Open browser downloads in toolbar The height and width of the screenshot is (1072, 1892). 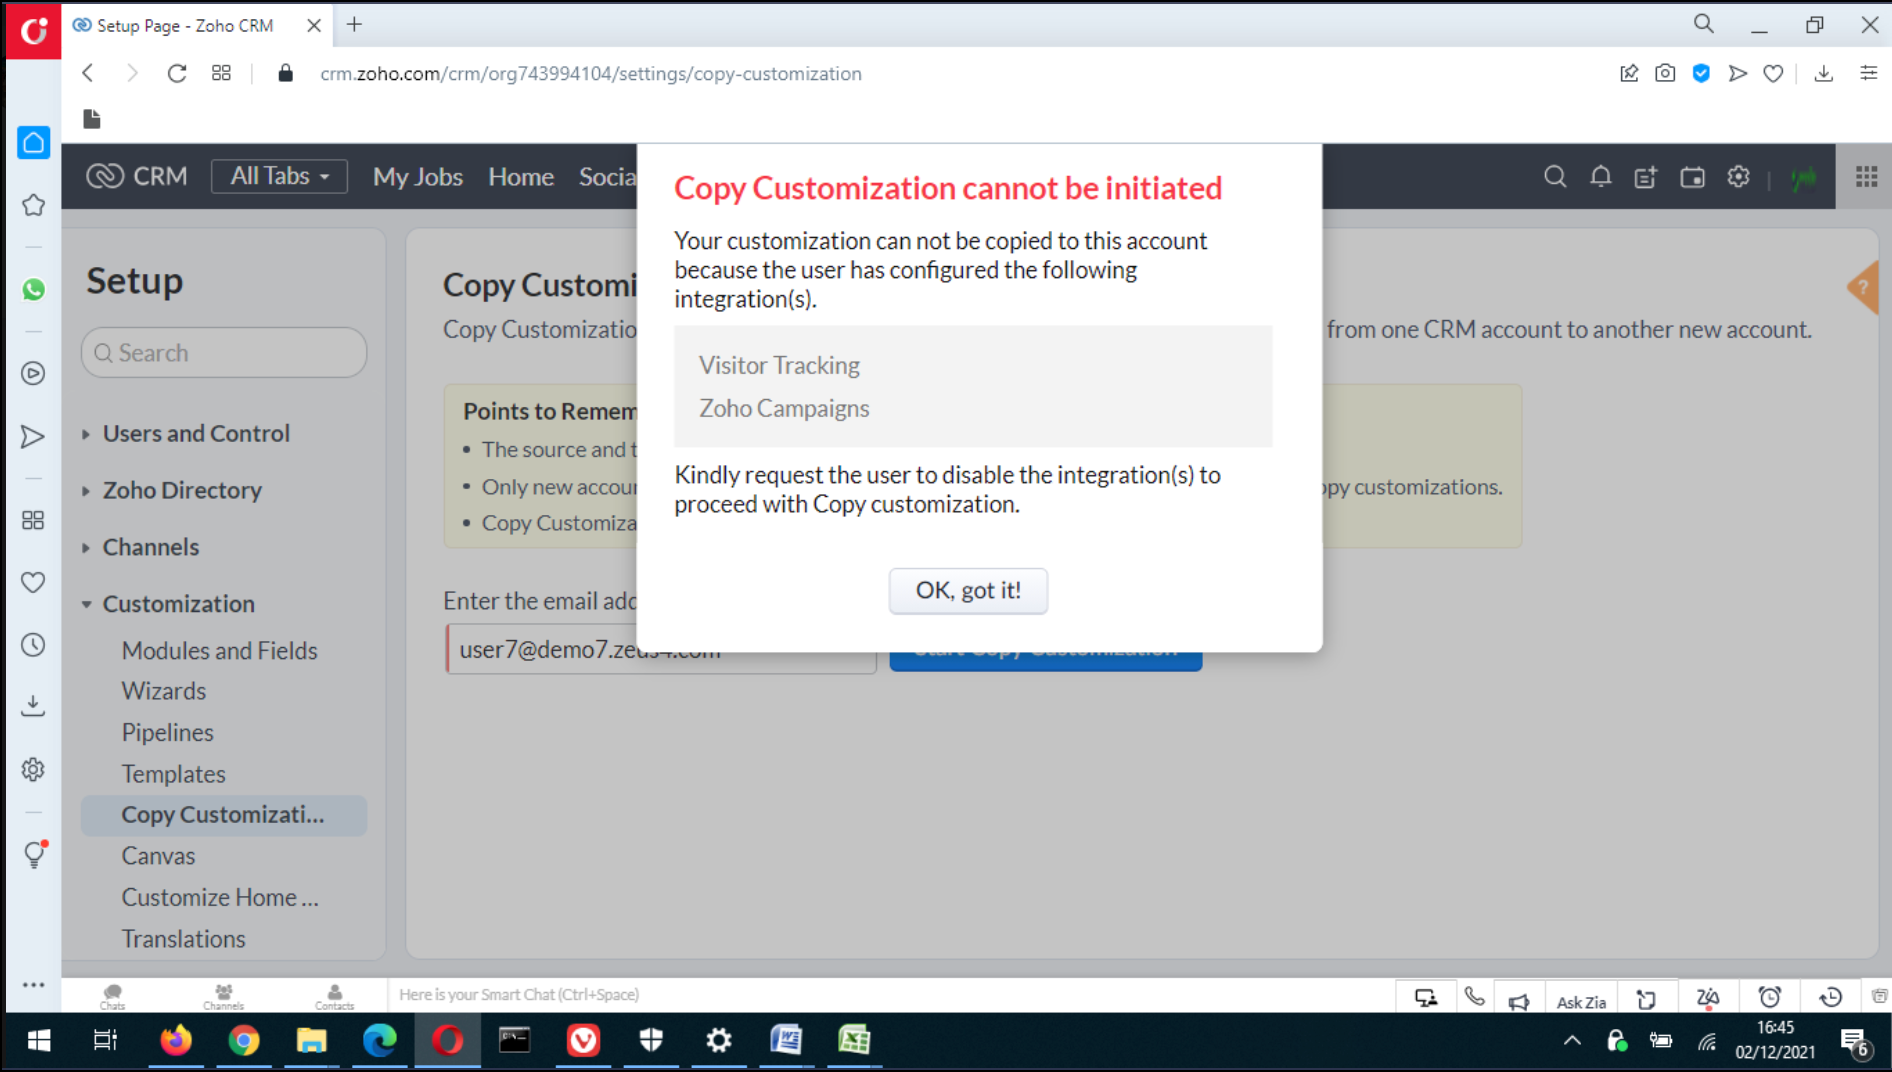click(1824, 73)
